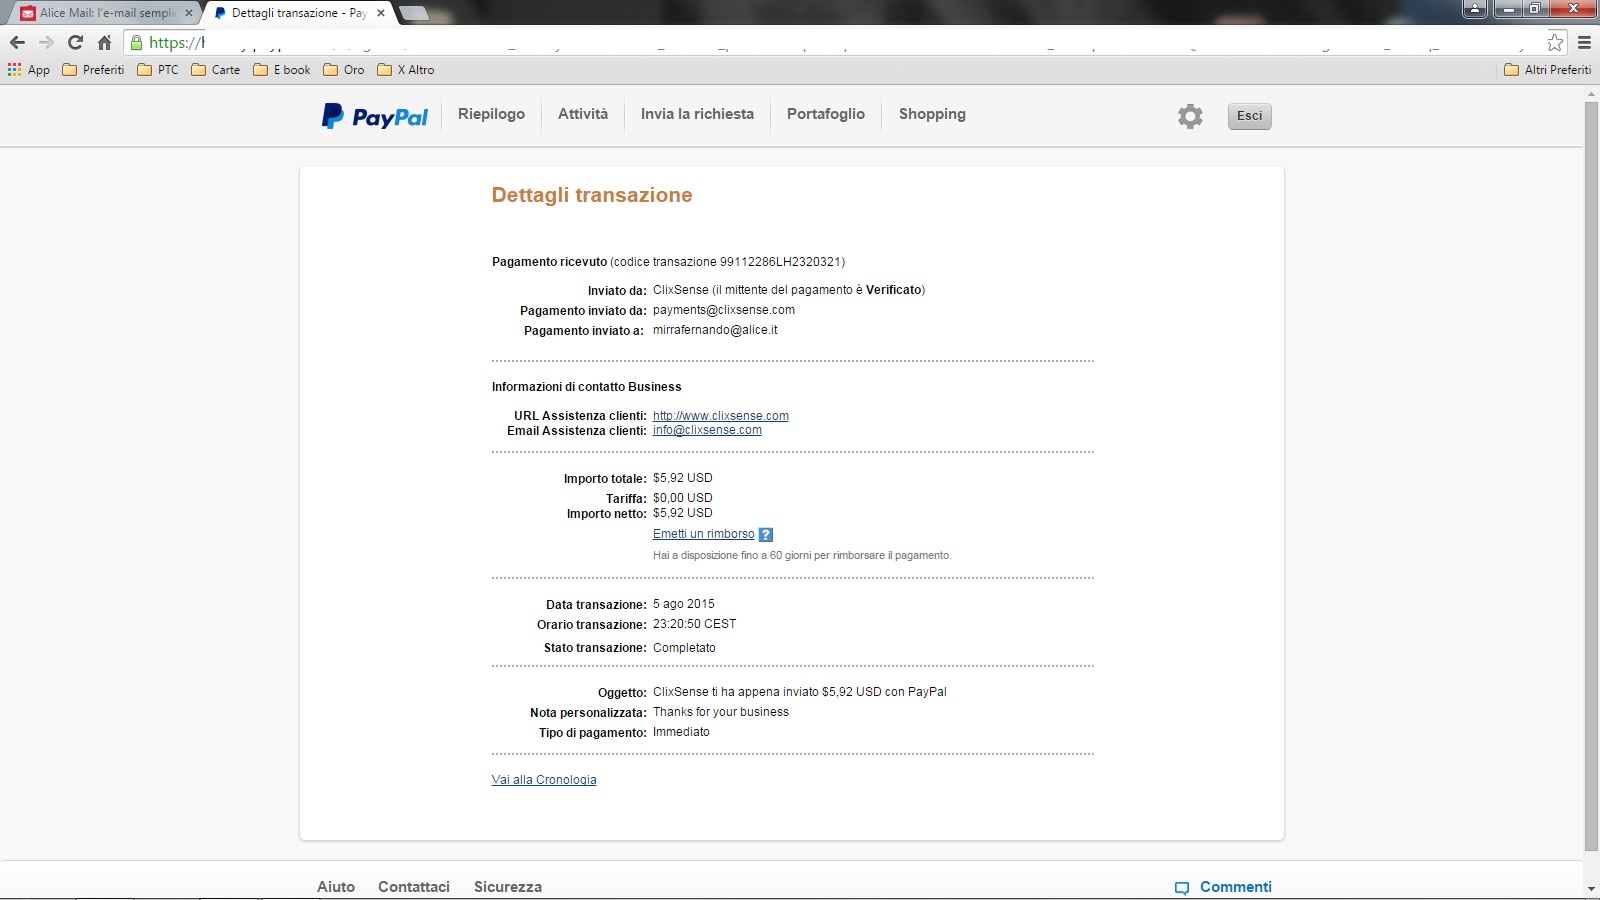Close the Dettagli transazione tab
The width and height of the screenshot is (1600, 900).
click(x=381, y=13)
